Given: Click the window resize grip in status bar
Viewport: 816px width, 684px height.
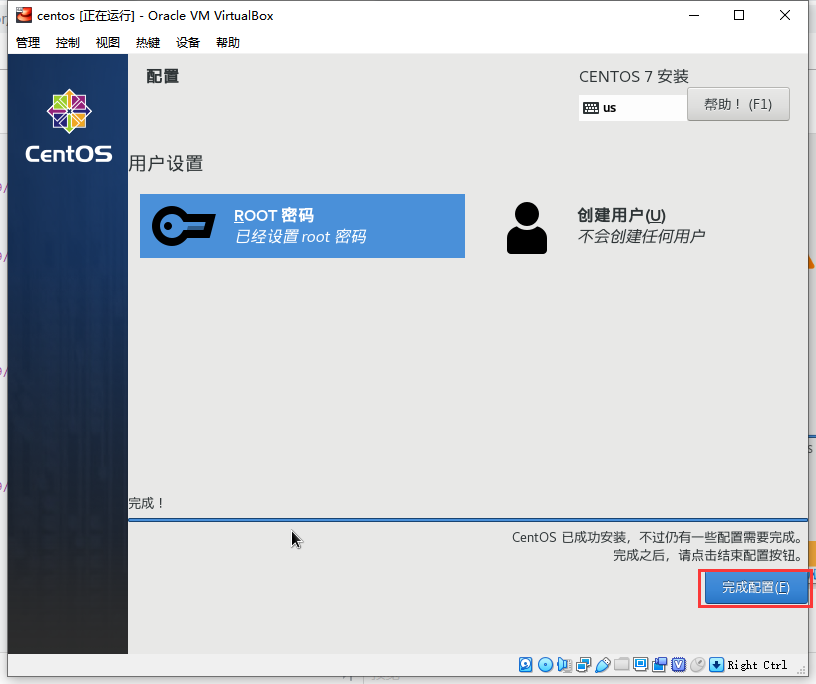Looking at the screenshot, I should pos(801,671).
